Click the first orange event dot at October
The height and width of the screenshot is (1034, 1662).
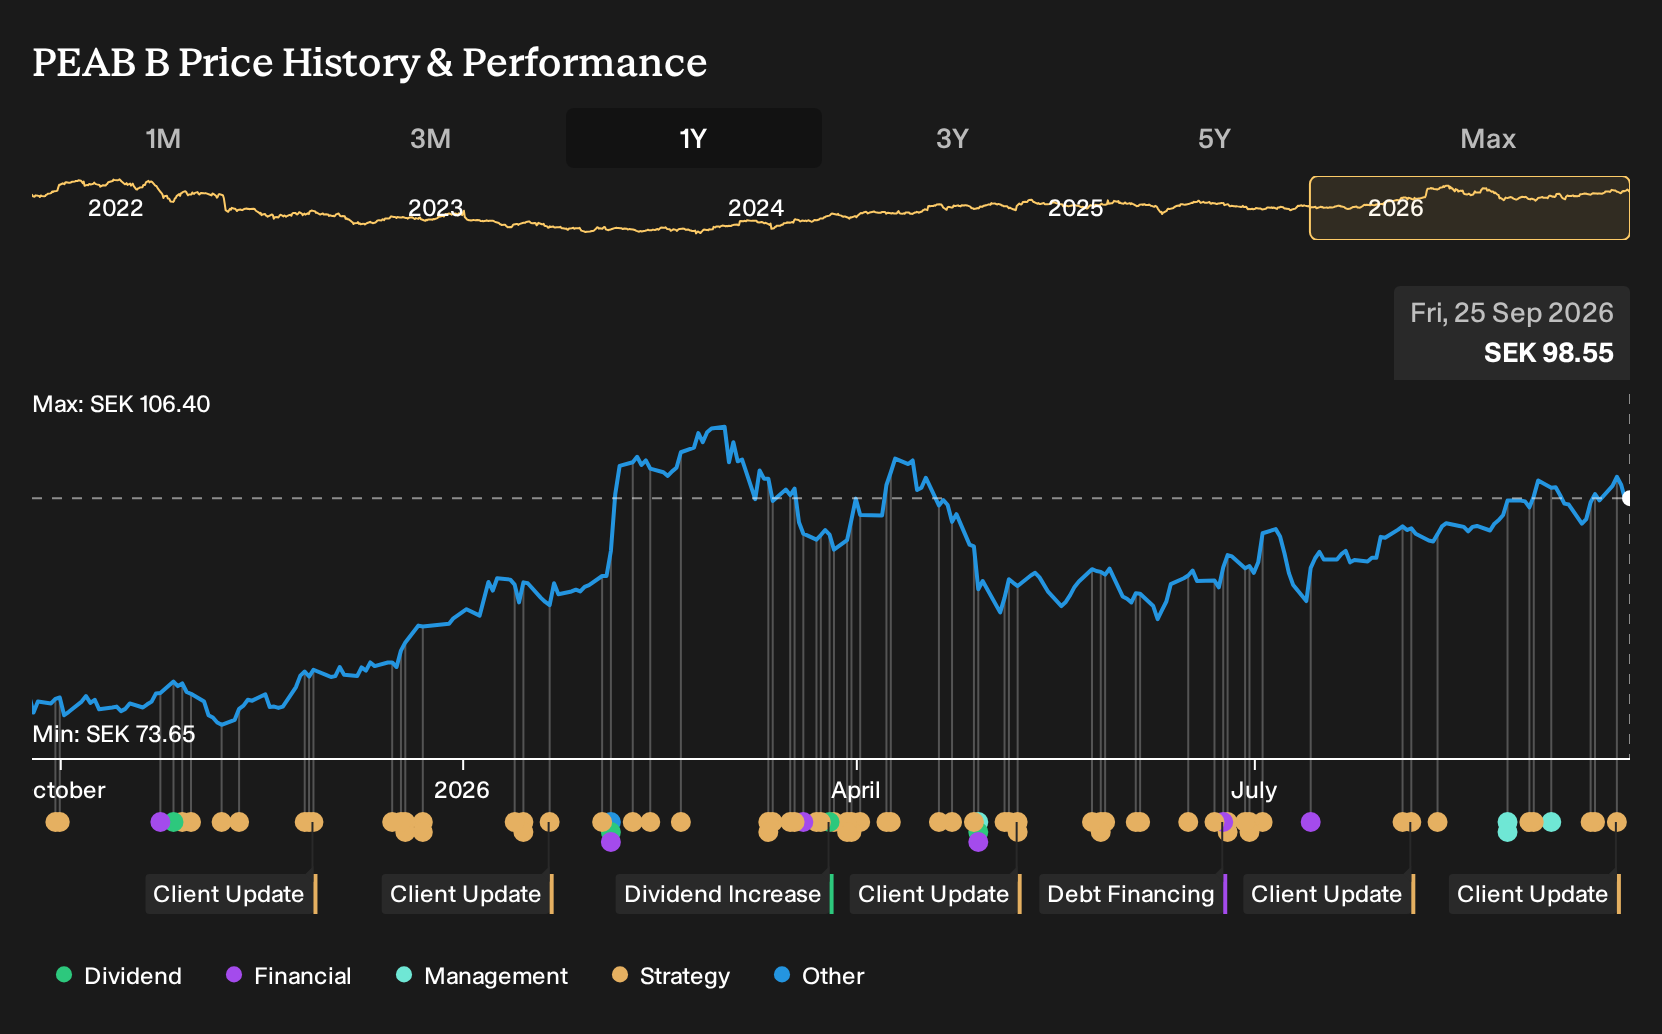click(57, 822)
